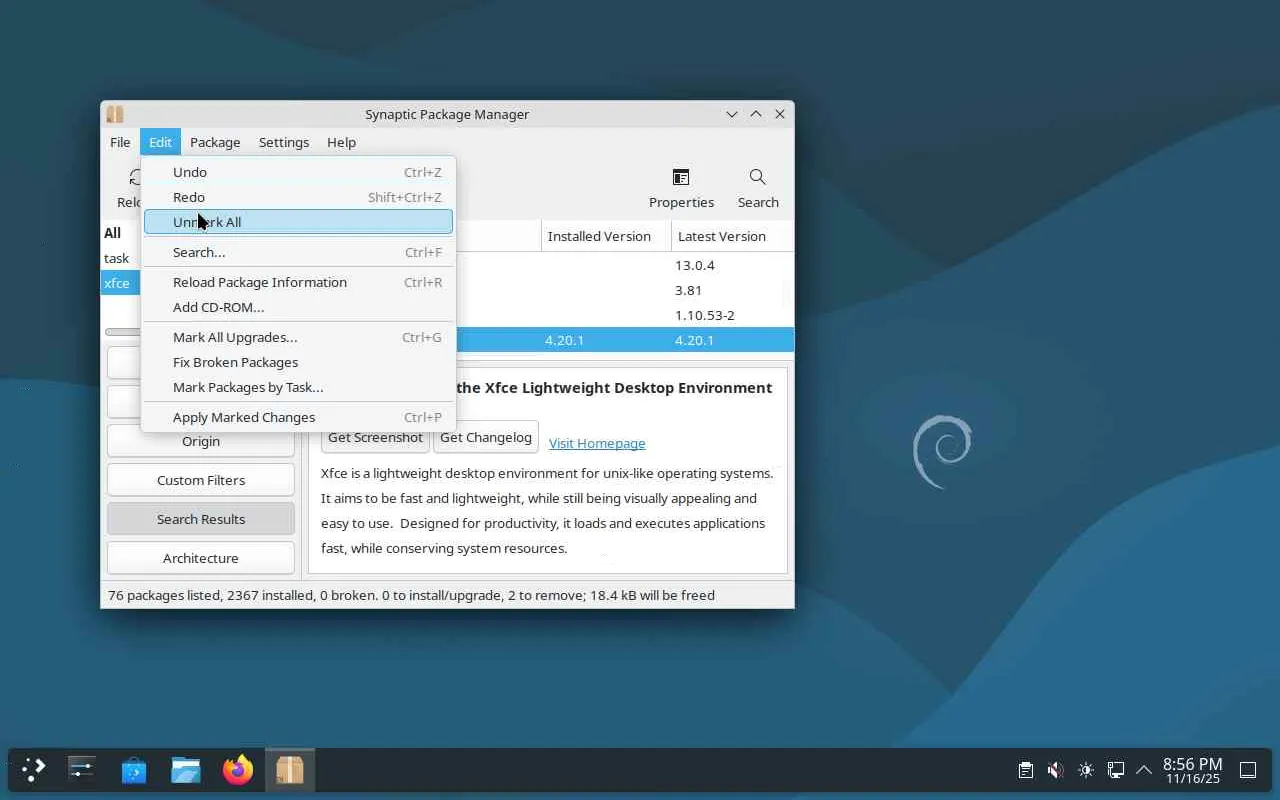Open the display configuration tray icon
Screen dimensions: 1280x800
(1116, 770)
